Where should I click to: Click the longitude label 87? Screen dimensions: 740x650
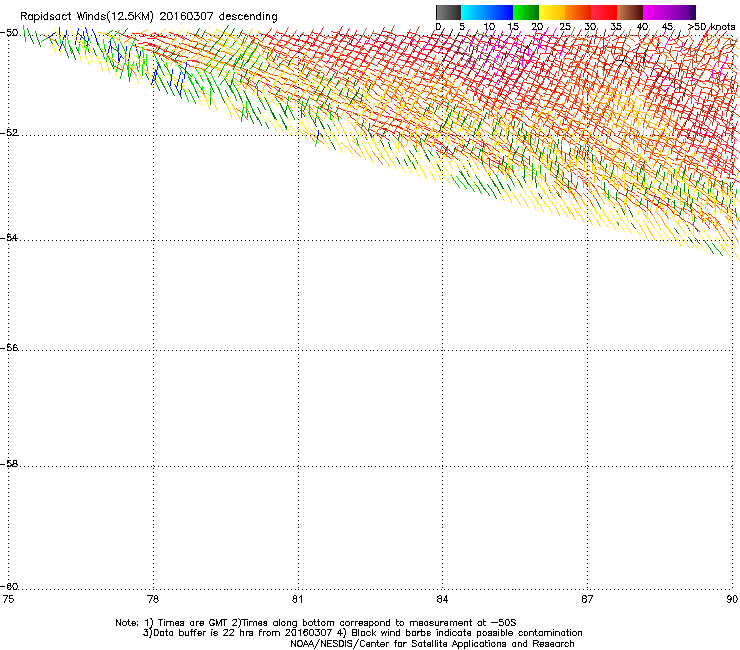587,599
